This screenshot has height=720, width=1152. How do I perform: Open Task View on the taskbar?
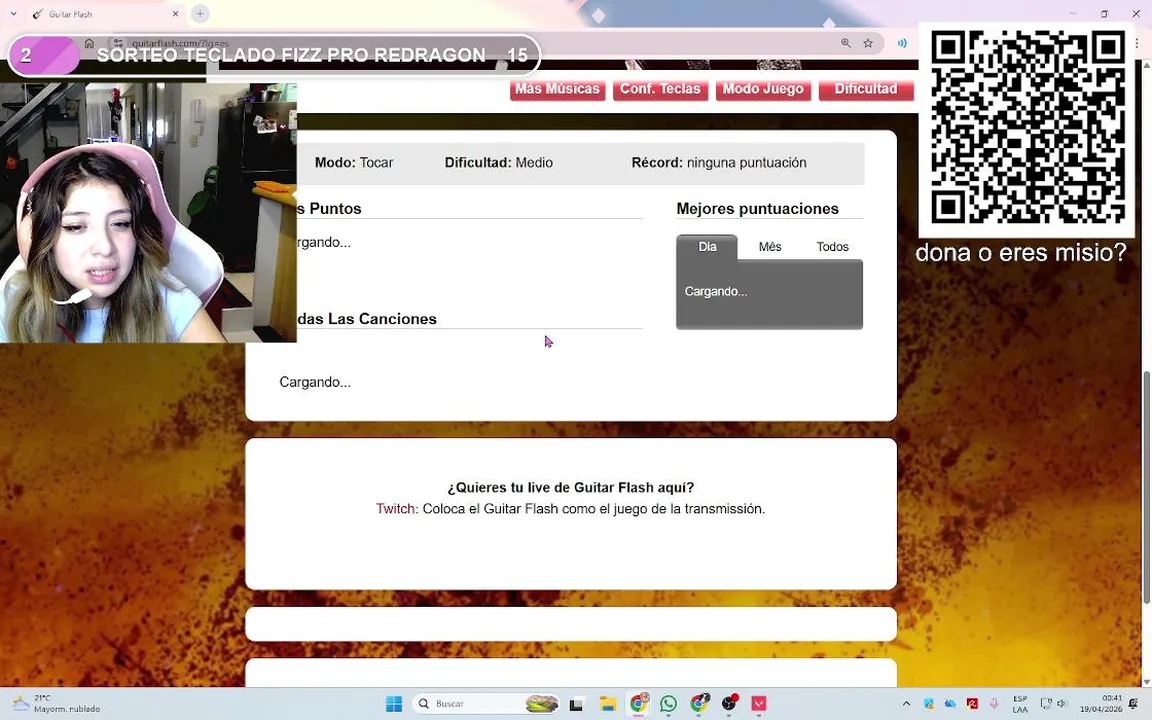pyautogui.click(x=577, y=704)
